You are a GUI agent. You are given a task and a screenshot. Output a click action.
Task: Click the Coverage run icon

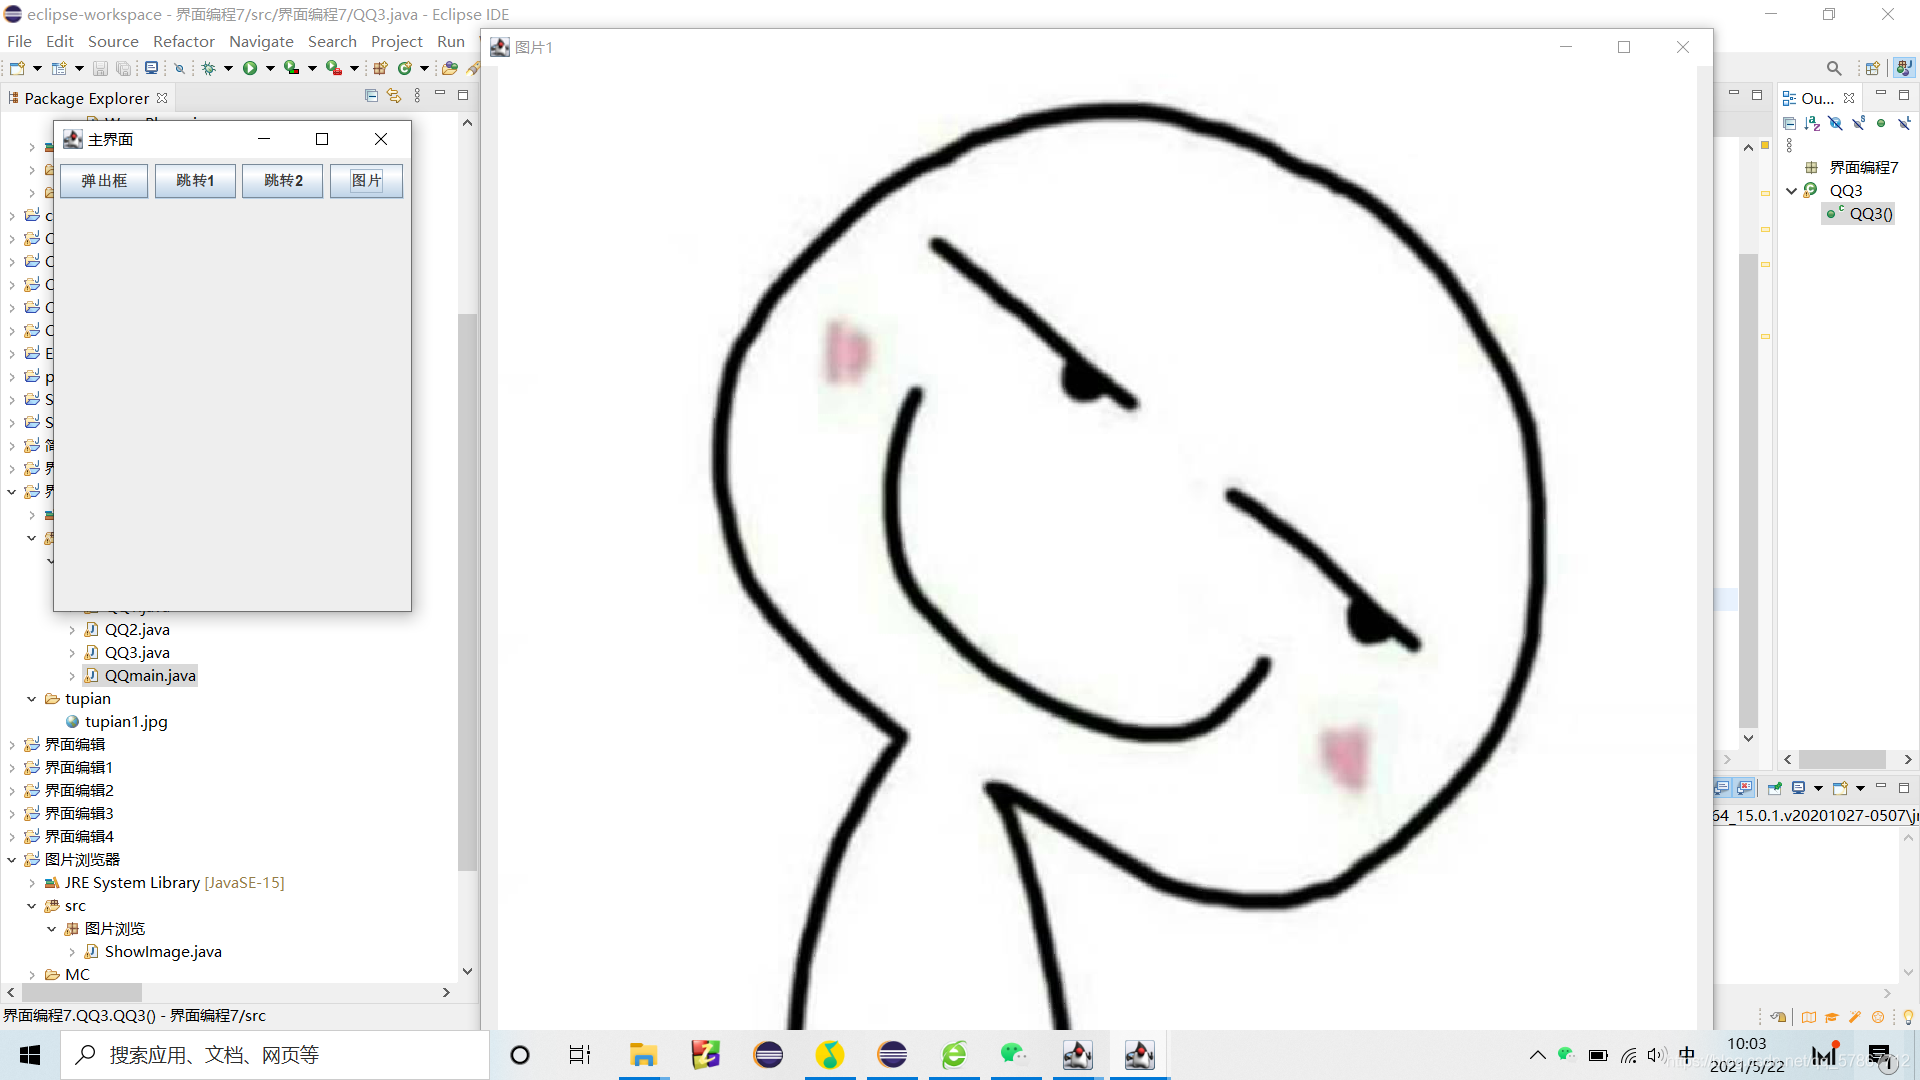click(x=291, y=68)
